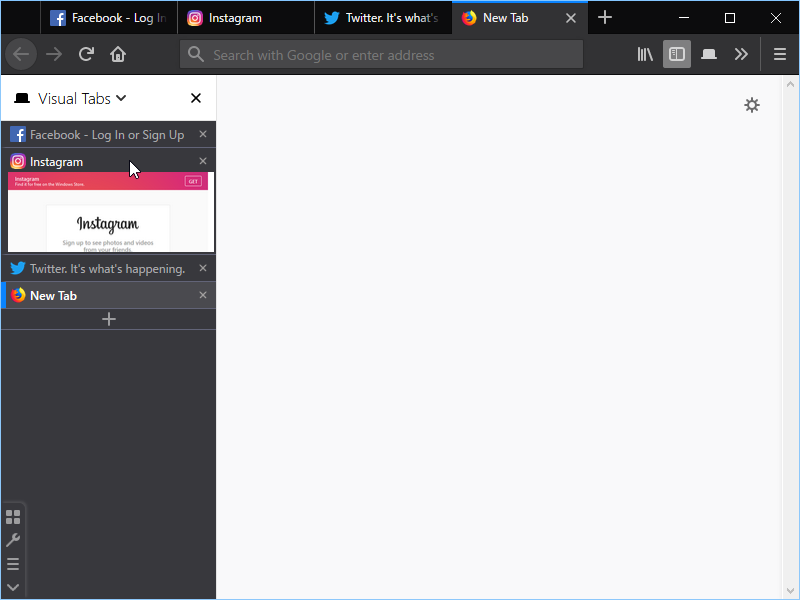Viewport: 800px width, 600px height.
Task: Minimize the Firefox window
Action: tap(684, 18)
